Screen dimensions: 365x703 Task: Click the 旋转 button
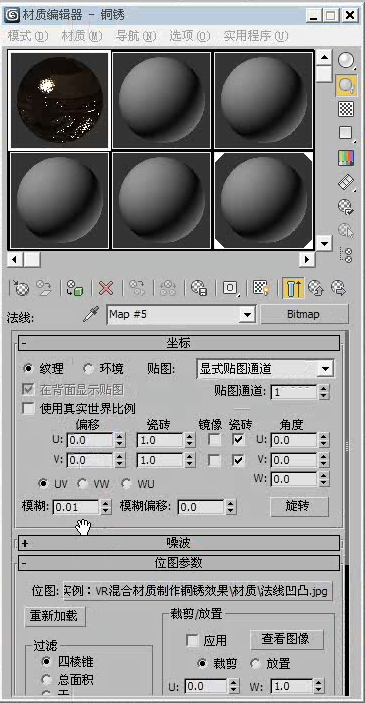[300, 507]
